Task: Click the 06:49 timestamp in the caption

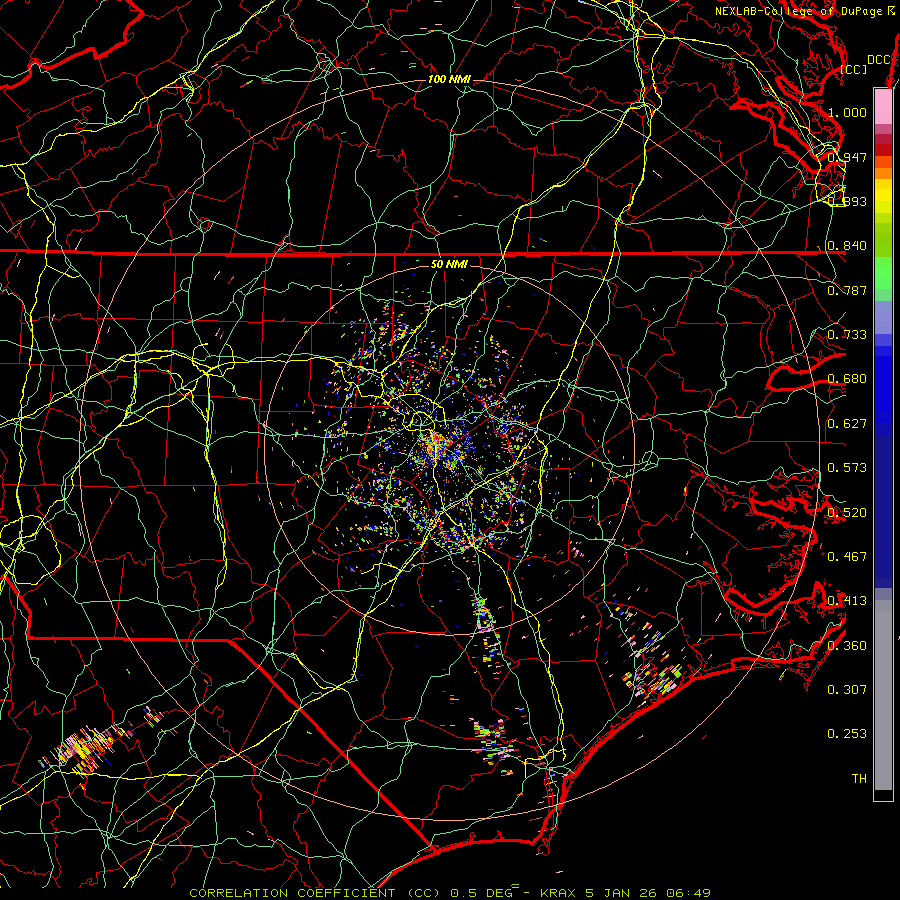Action: click(688, 893)
